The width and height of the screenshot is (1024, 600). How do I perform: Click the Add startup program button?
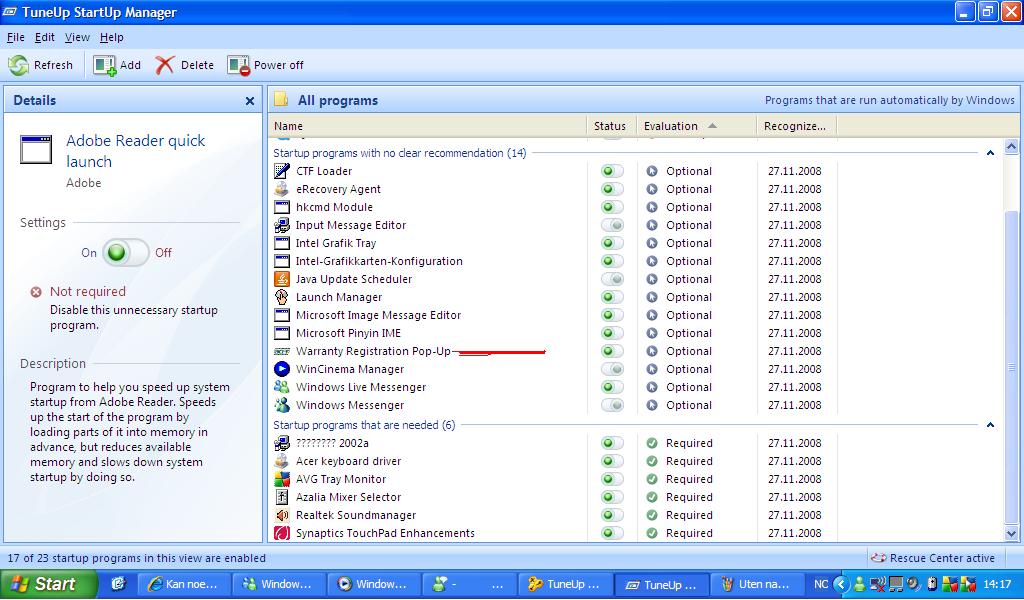[117, 65]
